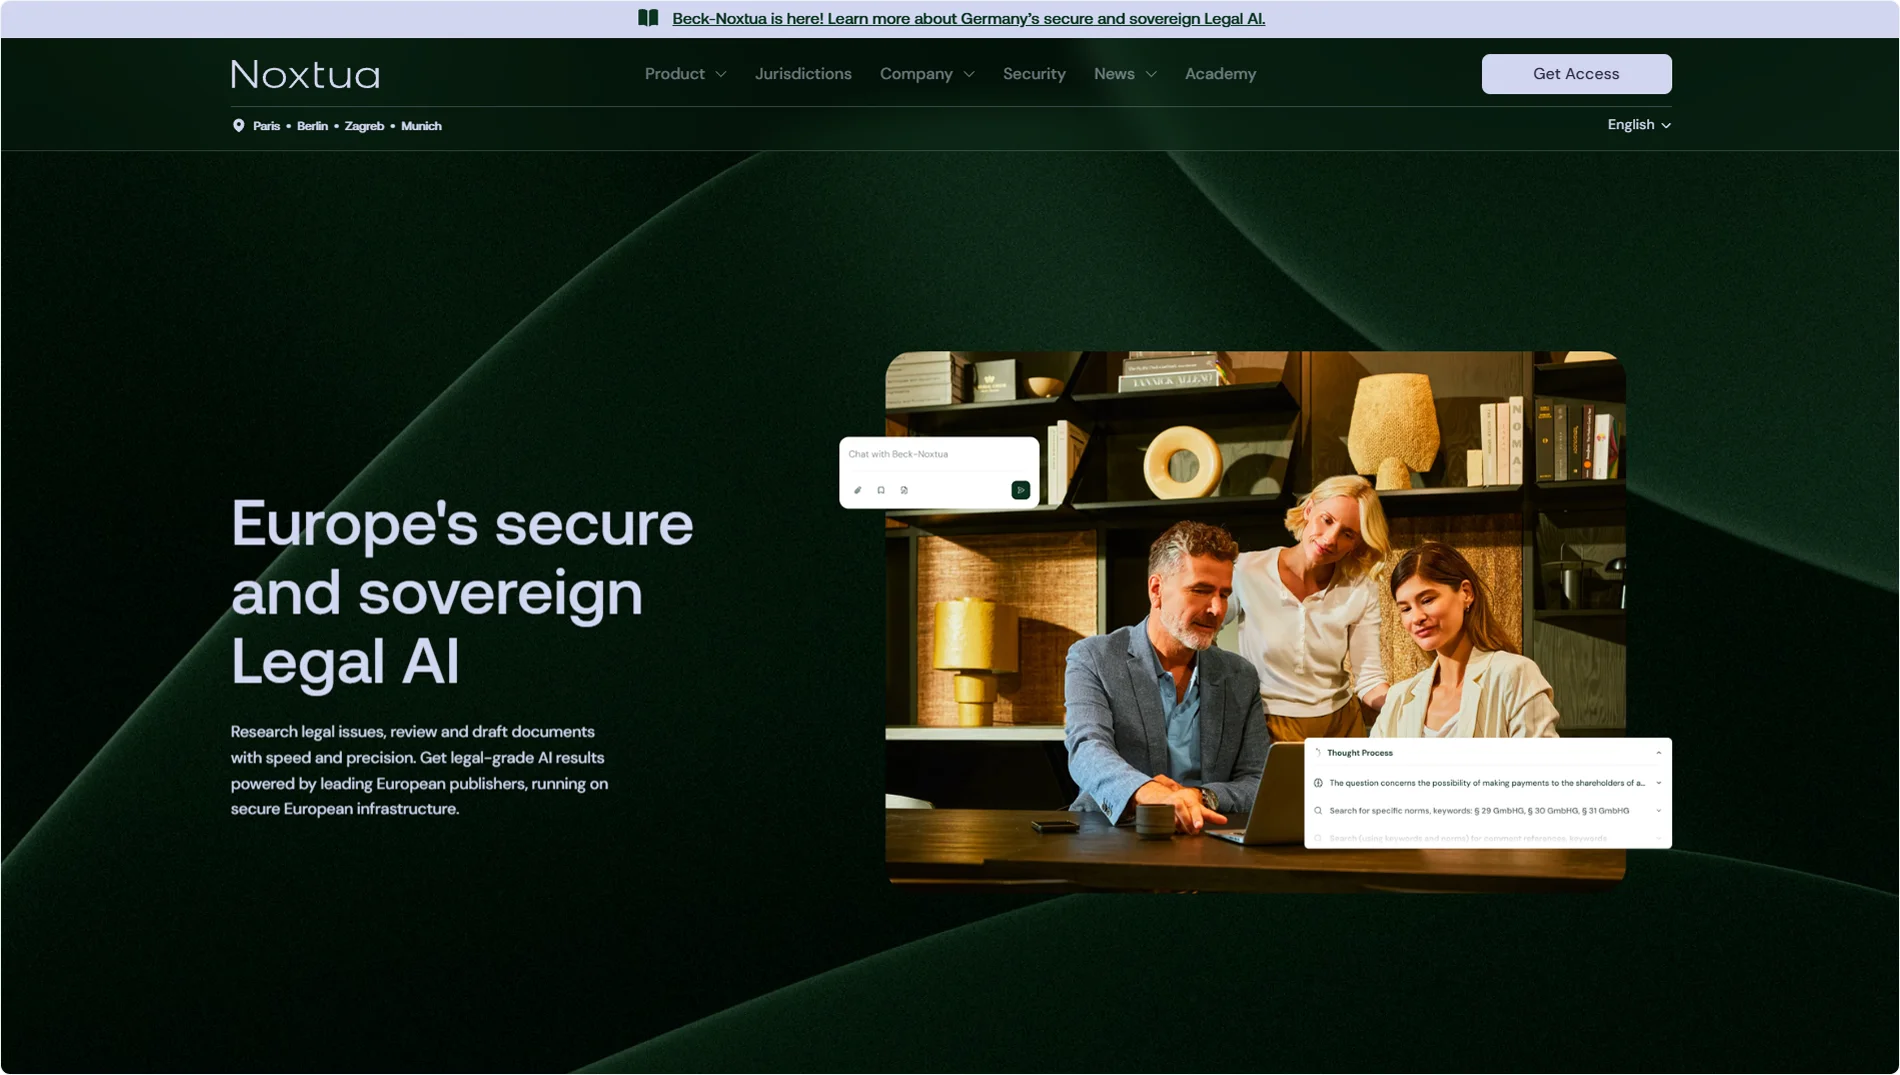
Task: Click the Thought Process spinner icon
Action: coord(1318,753)
